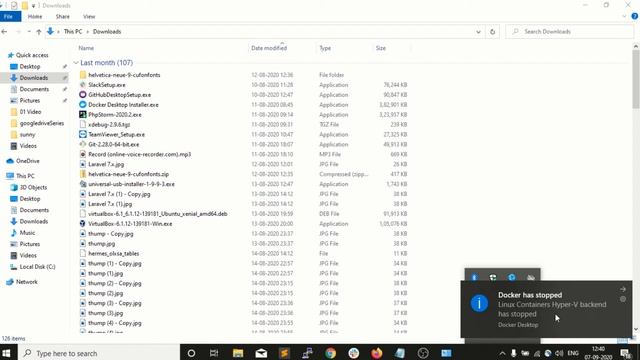
Task: Click the Search Downloads field
Action: click(570, 31)
